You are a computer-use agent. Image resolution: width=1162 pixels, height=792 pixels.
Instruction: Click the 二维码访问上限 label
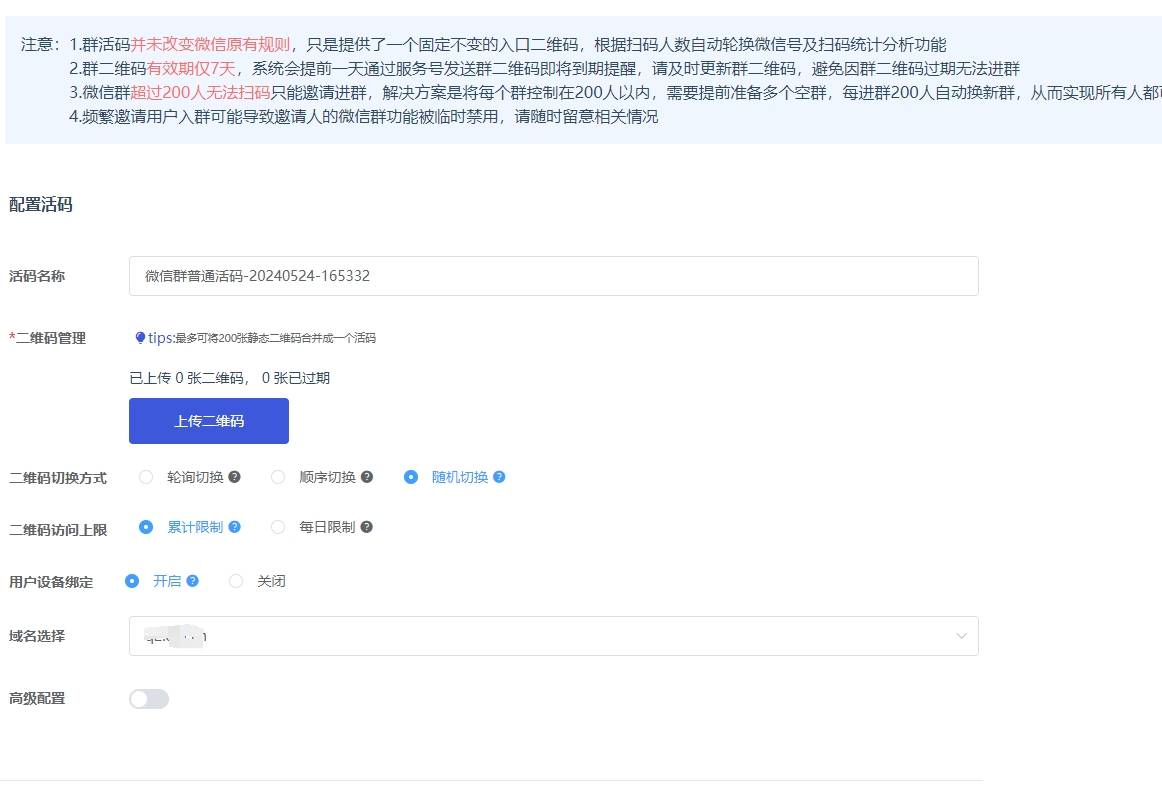(58, 530)
